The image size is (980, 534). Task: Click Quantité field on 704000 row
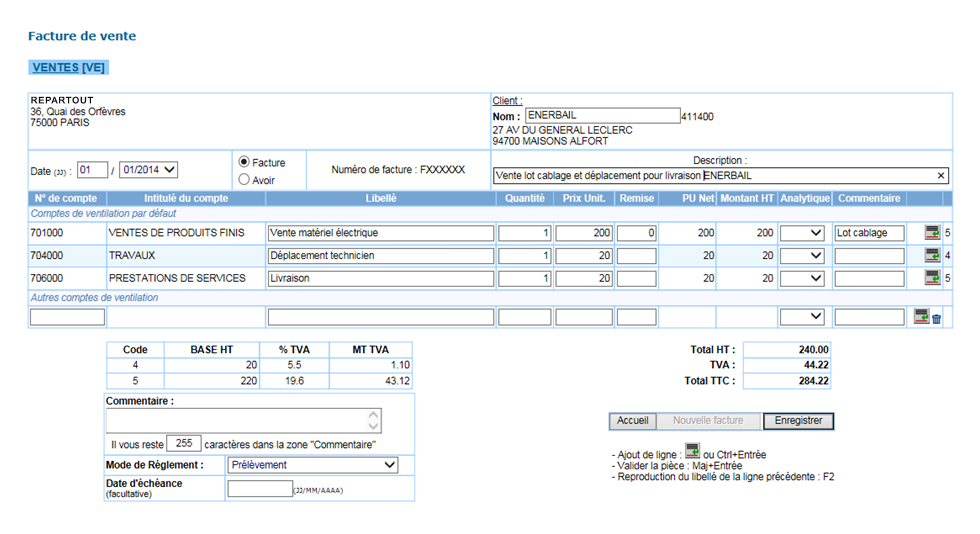524,255
